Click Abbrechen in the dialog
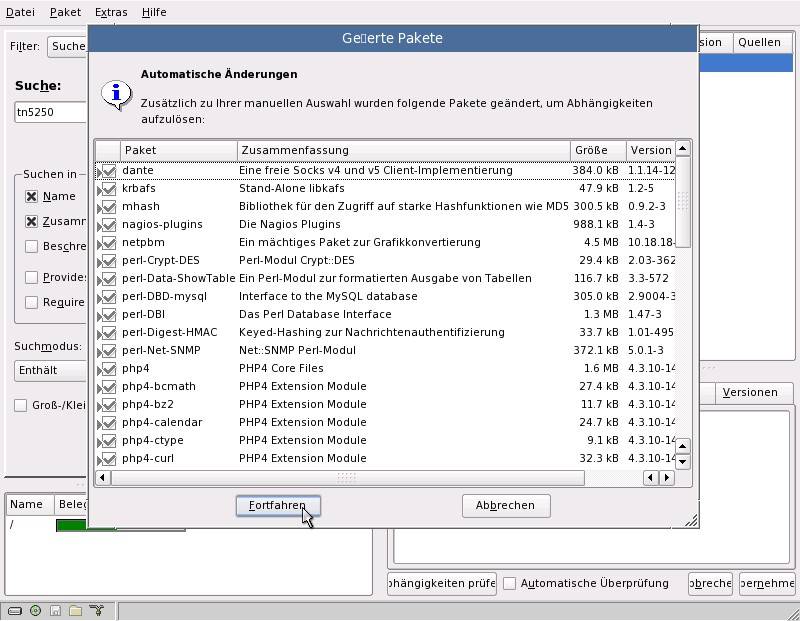 click(x=506, y=506)
